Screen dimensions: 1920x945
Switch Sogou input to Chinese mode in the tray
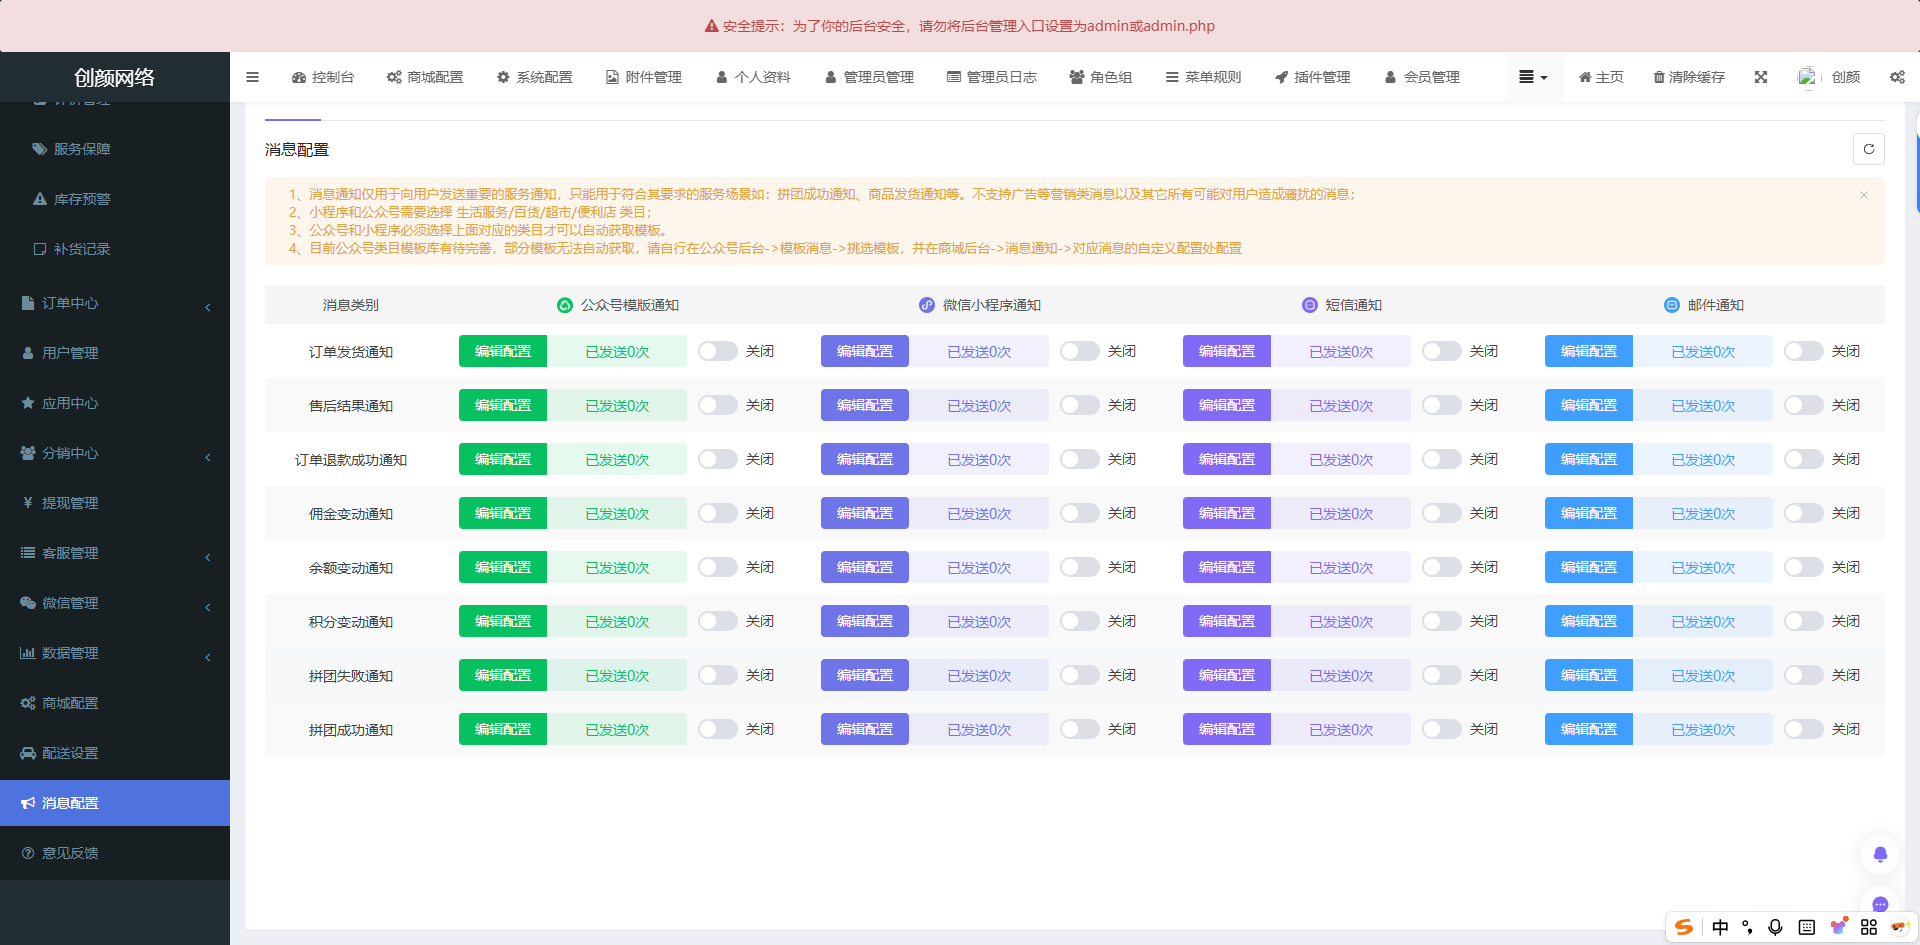[1720, 927]
